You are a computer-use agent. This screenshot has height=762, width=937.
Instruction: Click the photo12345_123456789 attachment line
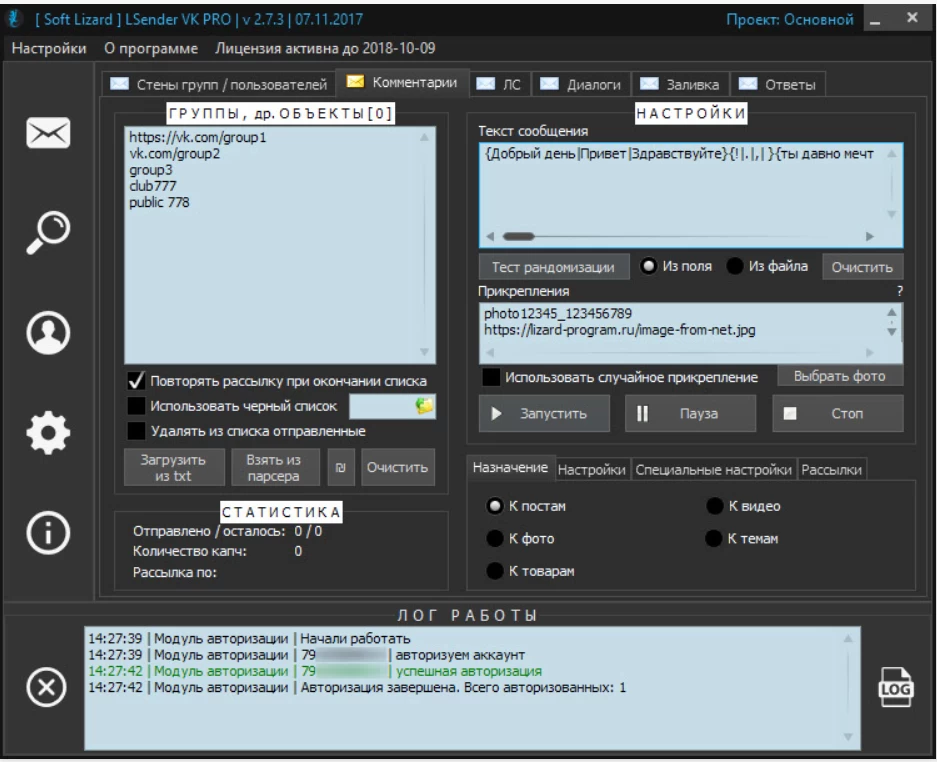tap(558, 313)
